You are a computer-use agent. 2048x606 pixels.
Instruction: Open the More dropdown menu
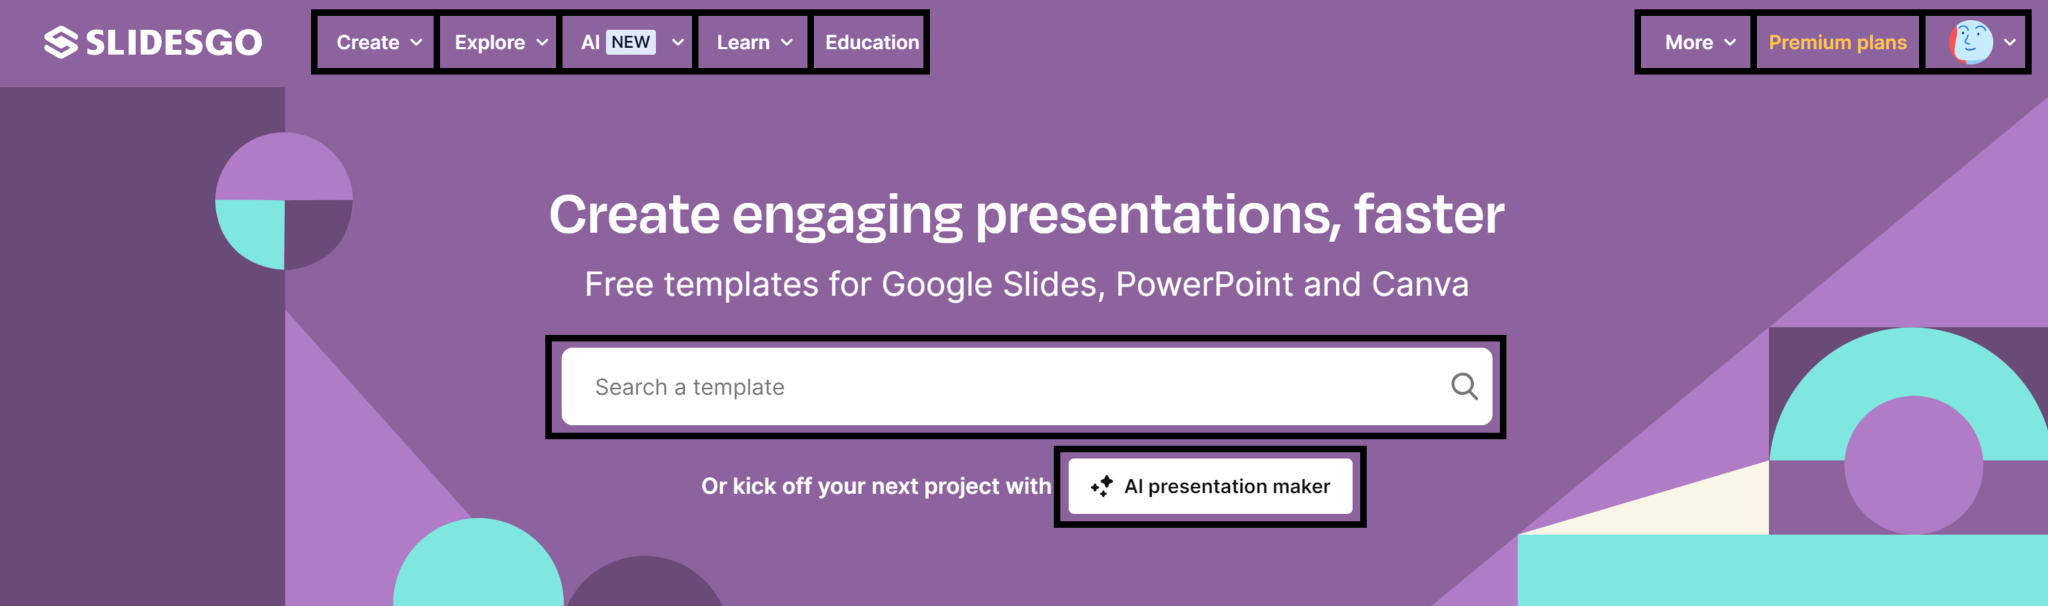pos(1696,42)
